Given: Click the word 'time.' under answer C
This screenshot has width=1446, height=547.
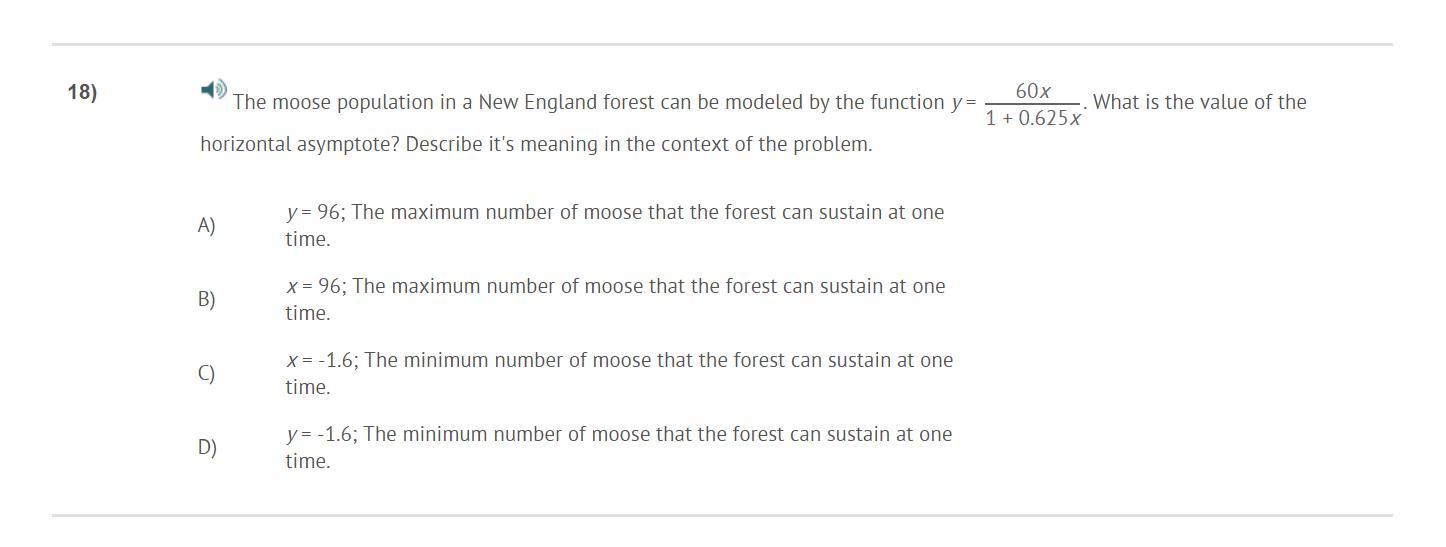Looking at the screenshot, I should [308, 387].
